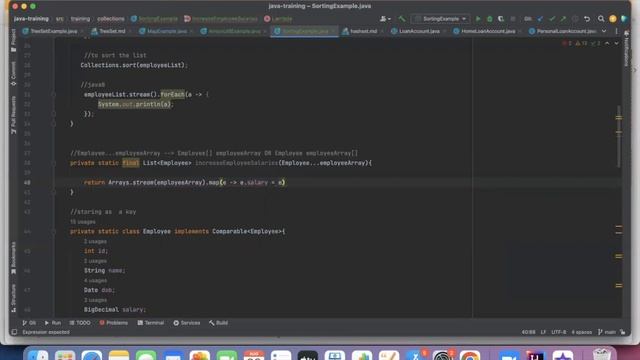The image size is (640, 360).
Task: Open the TODO tool window
Action: click(x=80, y=323)
